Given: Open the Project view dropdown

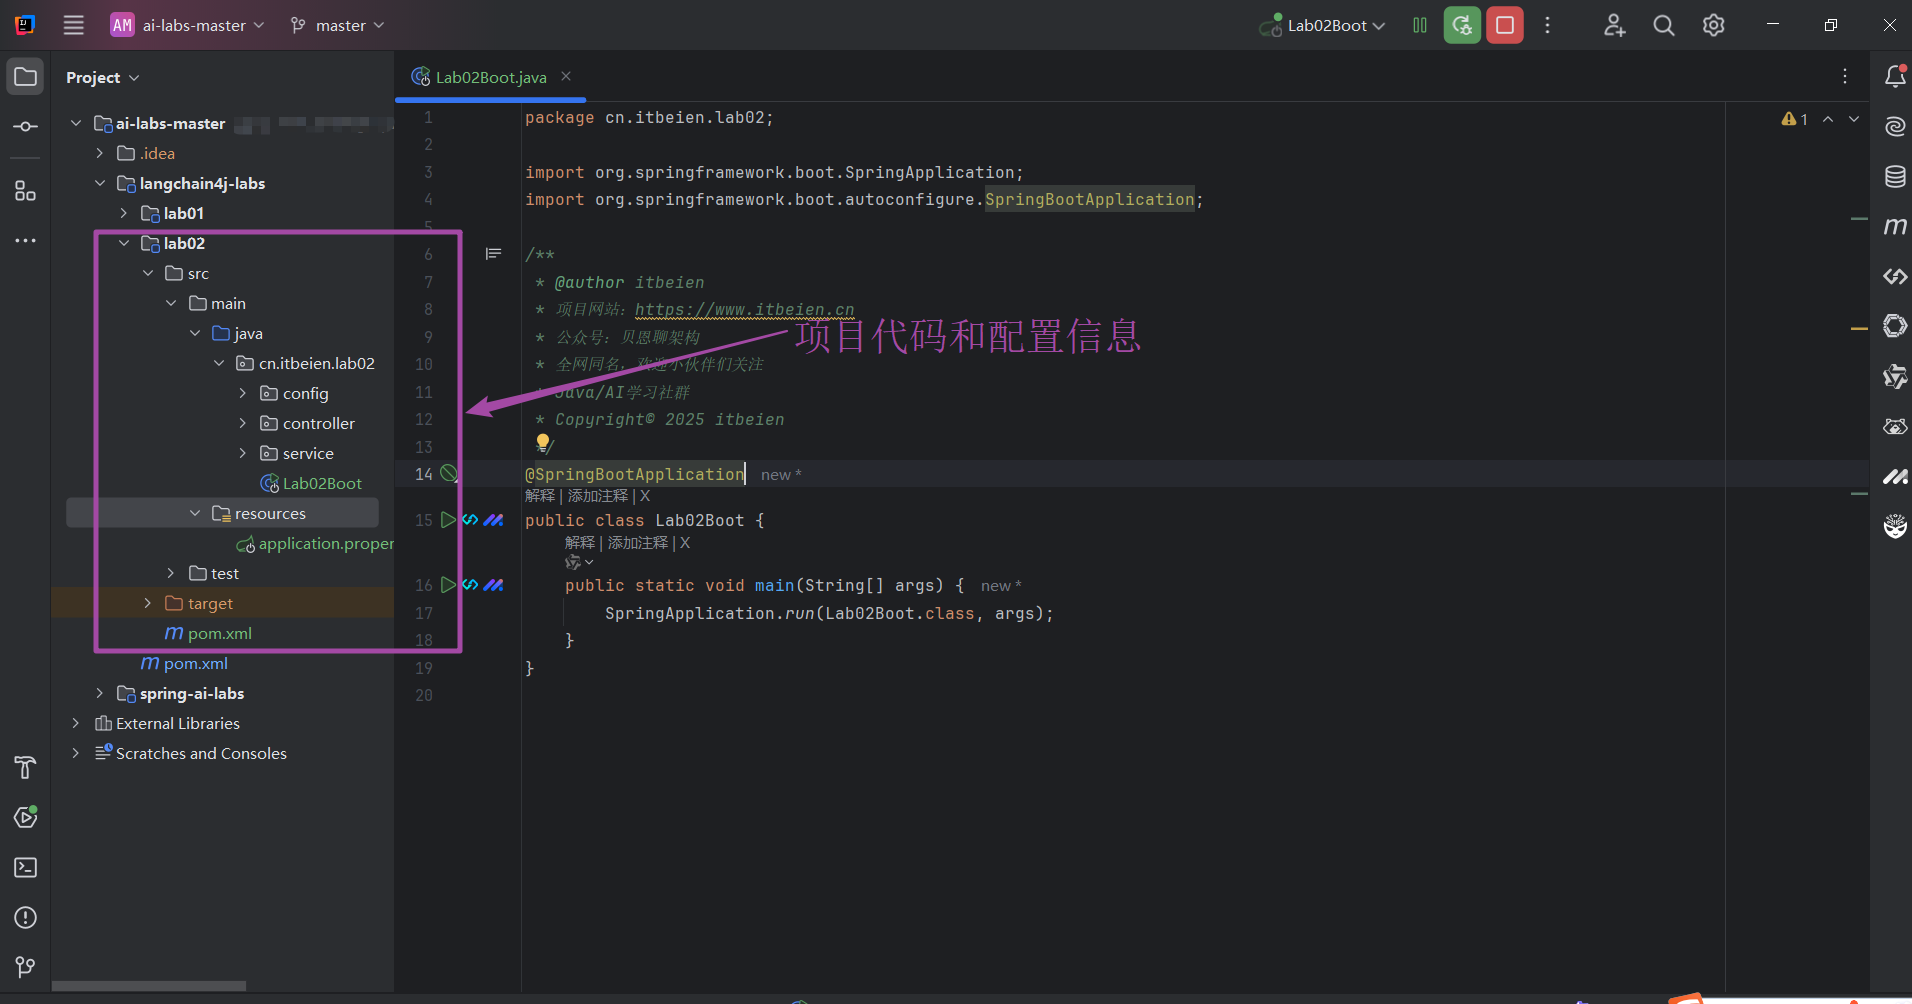Looking at the screenshot, I should (103, 77).
